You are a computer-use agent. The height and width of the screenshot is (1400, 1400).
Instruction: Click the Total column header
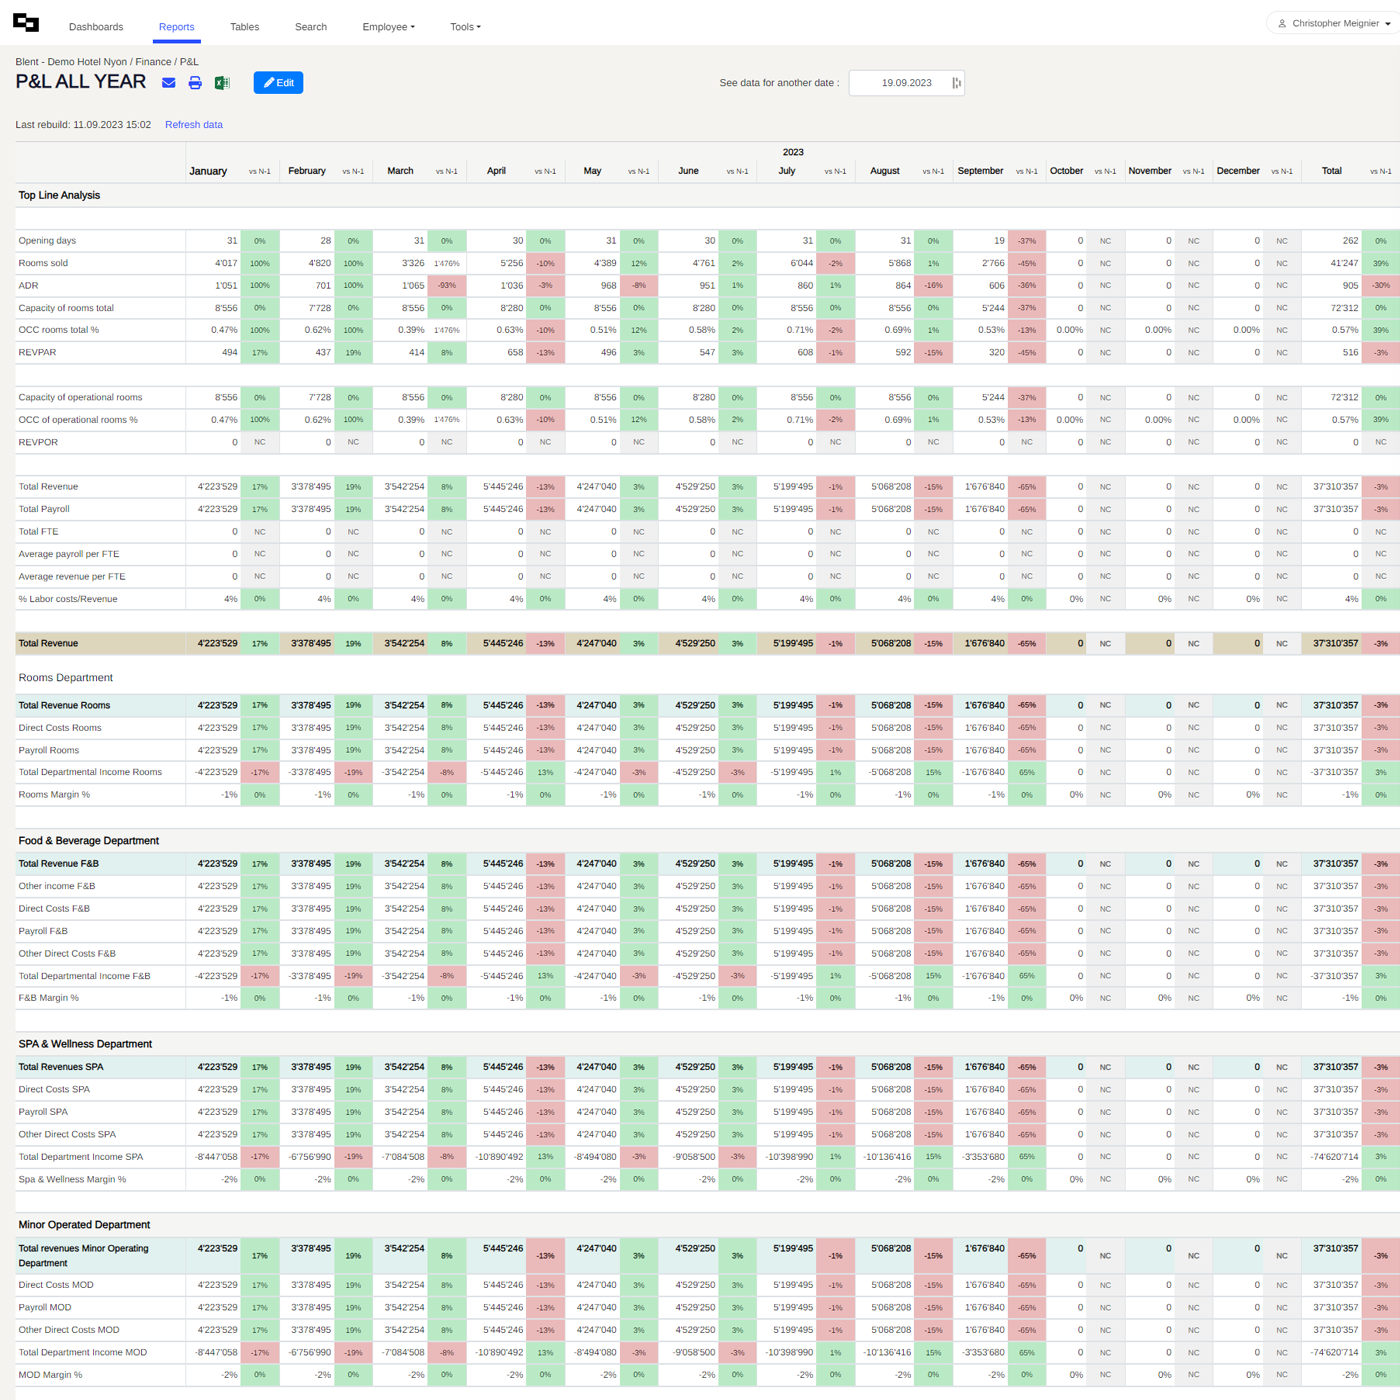pos(1331,171)
